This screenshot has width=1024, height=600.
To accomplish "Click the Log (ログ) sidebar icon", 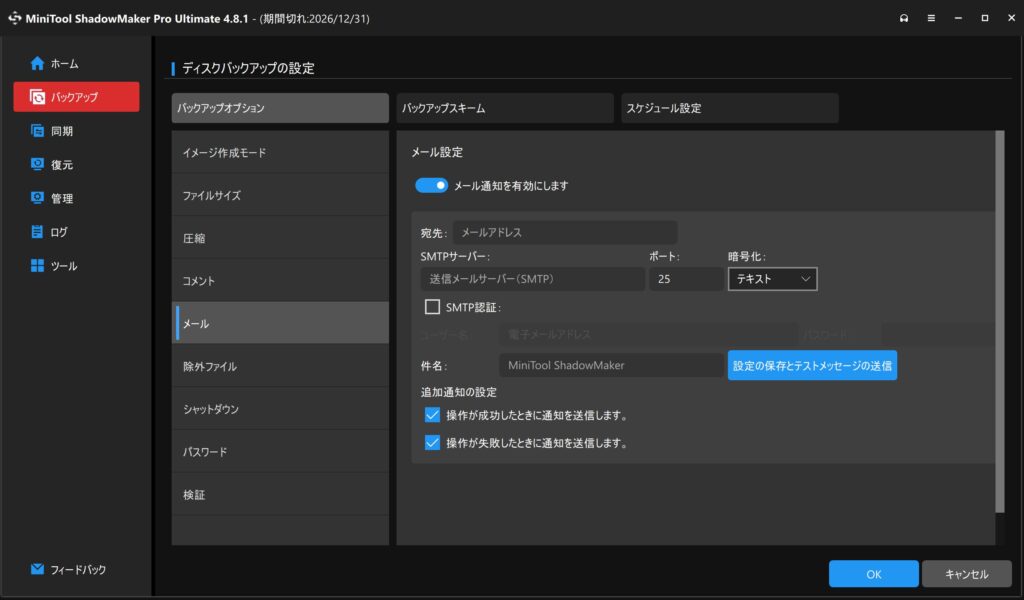I will [x=37, y=232].
